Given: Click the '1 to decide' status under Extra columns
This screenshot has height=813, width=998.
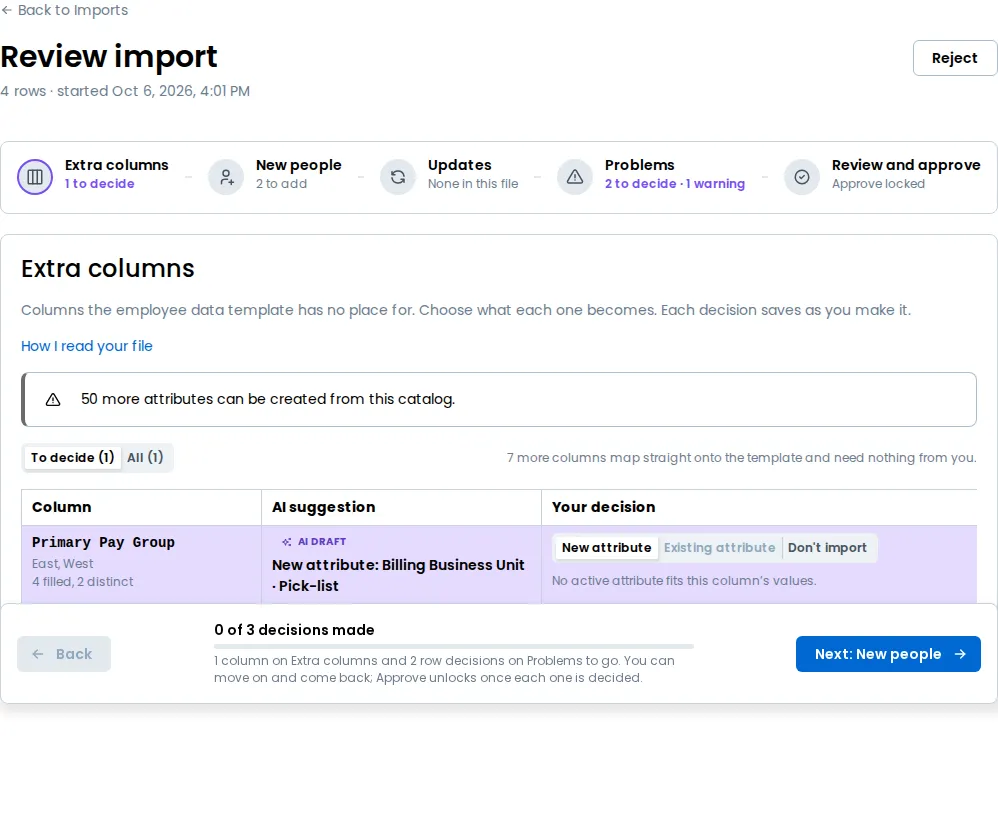Looking at the screenshot, I should (99, 183).
